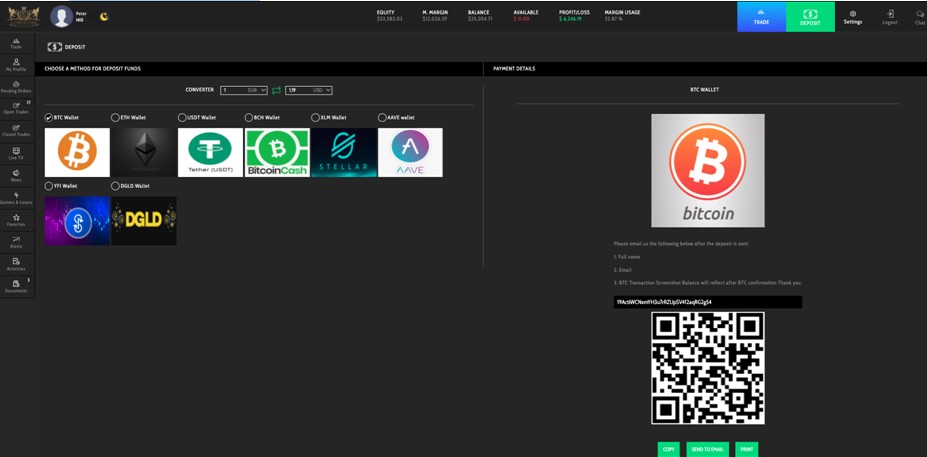
Task: Click the BitcoinCash thumbnail
Action: click(277, 153)
